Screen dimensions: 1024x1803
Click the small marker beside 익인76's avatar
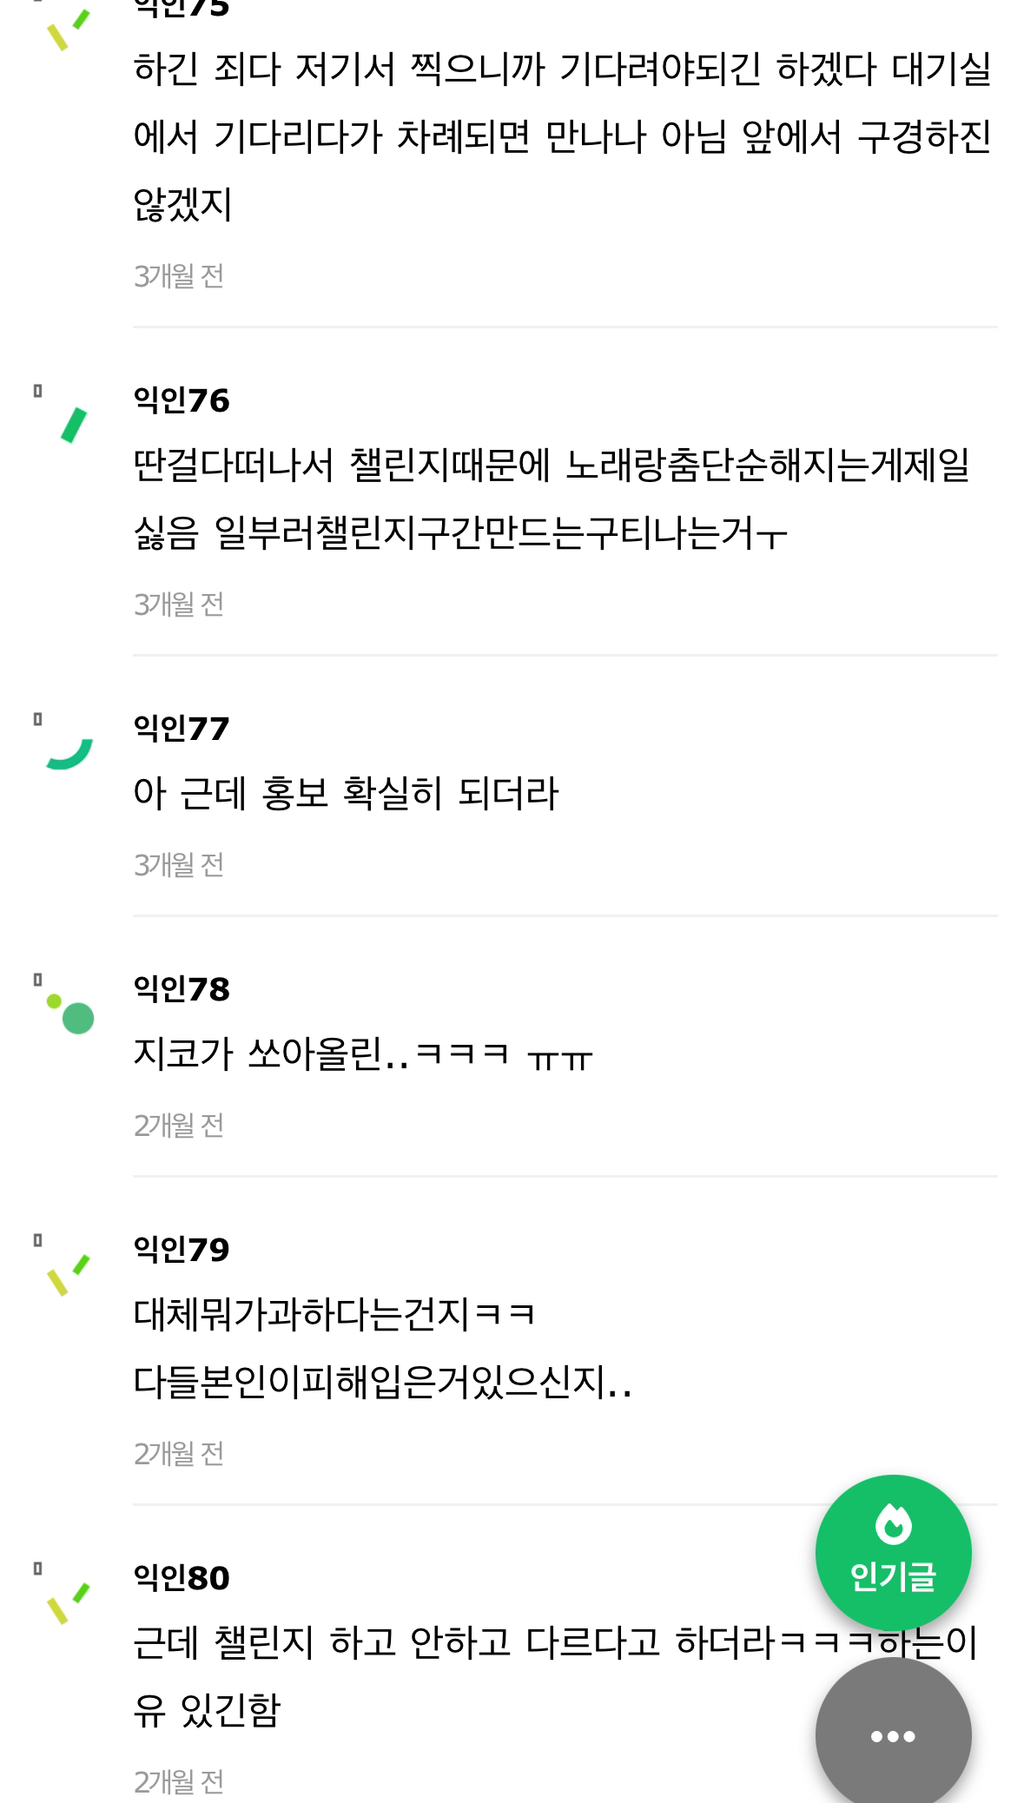[38, 391]
